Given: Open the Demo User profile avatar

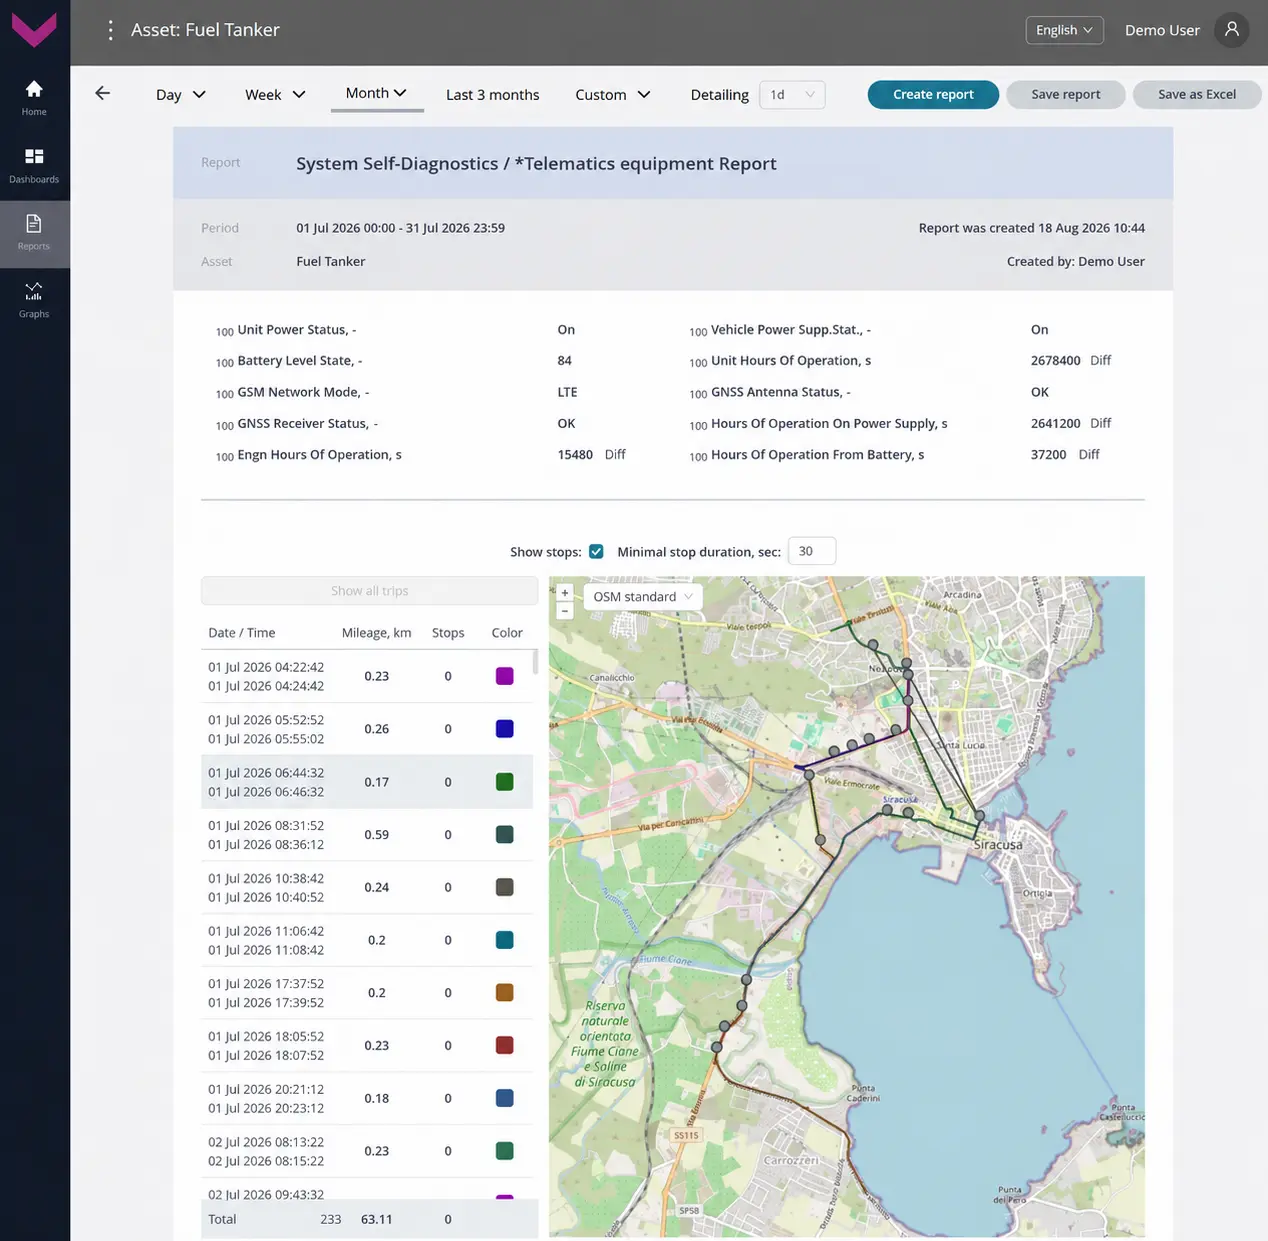Looking at the screenshot, I should [1232, 30].
